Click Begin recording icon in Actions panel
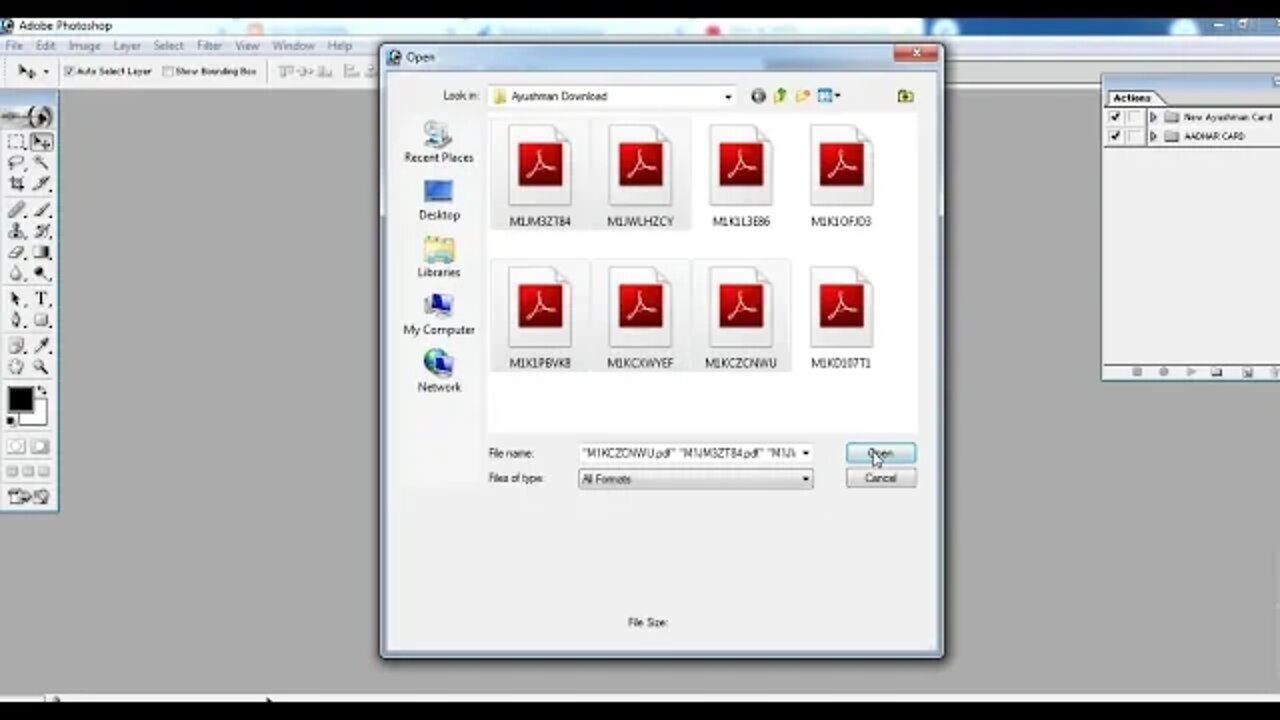This screenshot has width=1280, height=720. tap(1164, 372)
